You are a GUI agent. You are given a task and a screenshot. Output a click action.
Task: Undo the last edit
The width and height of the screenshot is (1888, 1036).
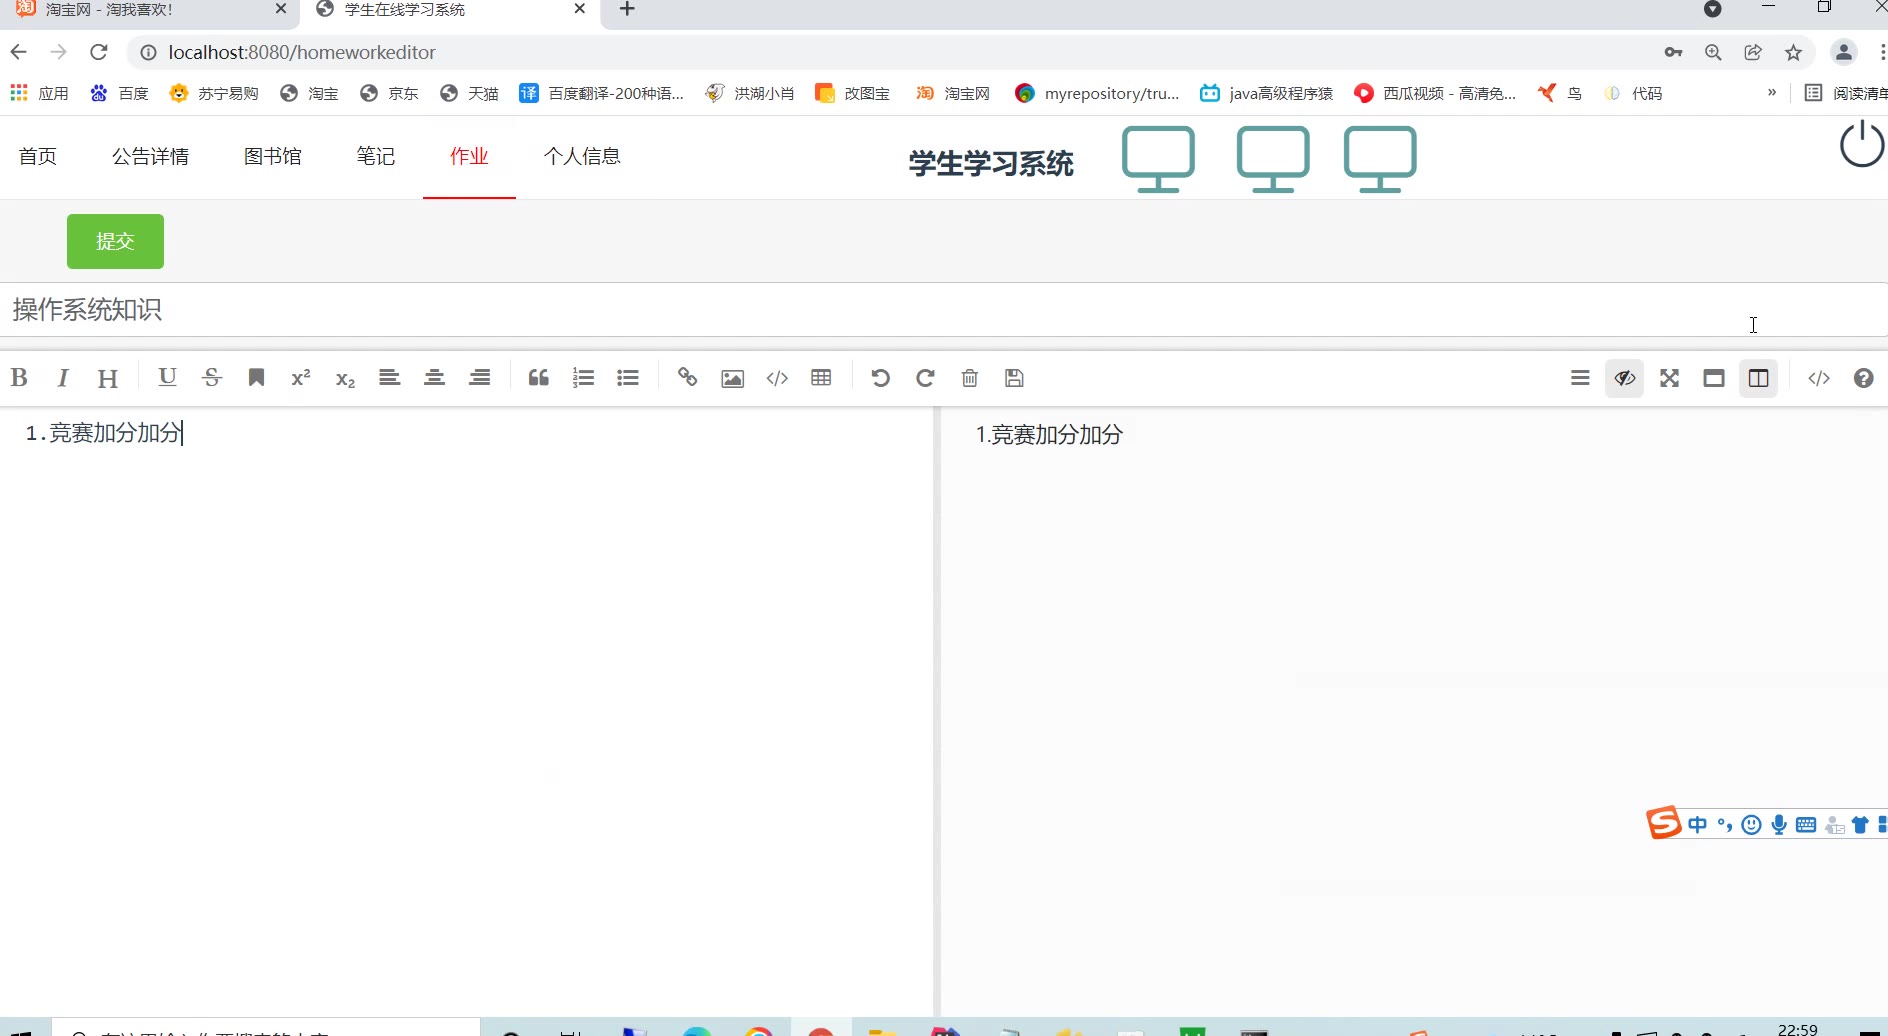tap(880, 378)
